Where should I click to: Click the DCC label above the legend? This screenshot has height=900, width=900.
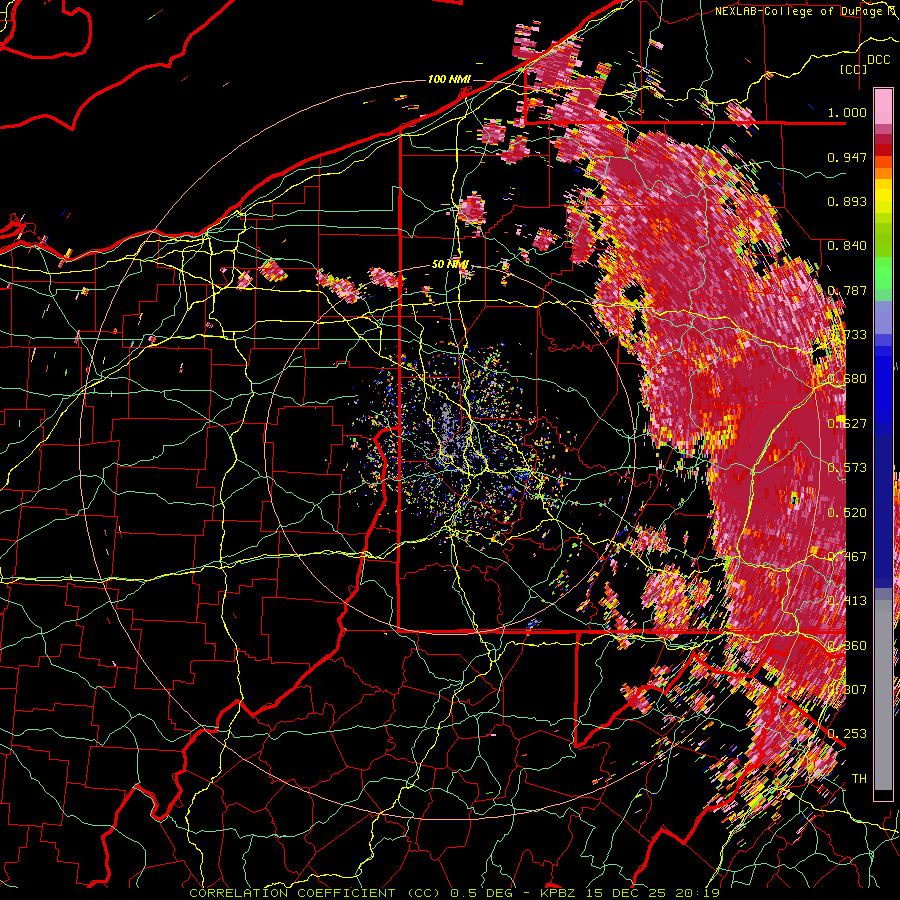tap(878, 60)
